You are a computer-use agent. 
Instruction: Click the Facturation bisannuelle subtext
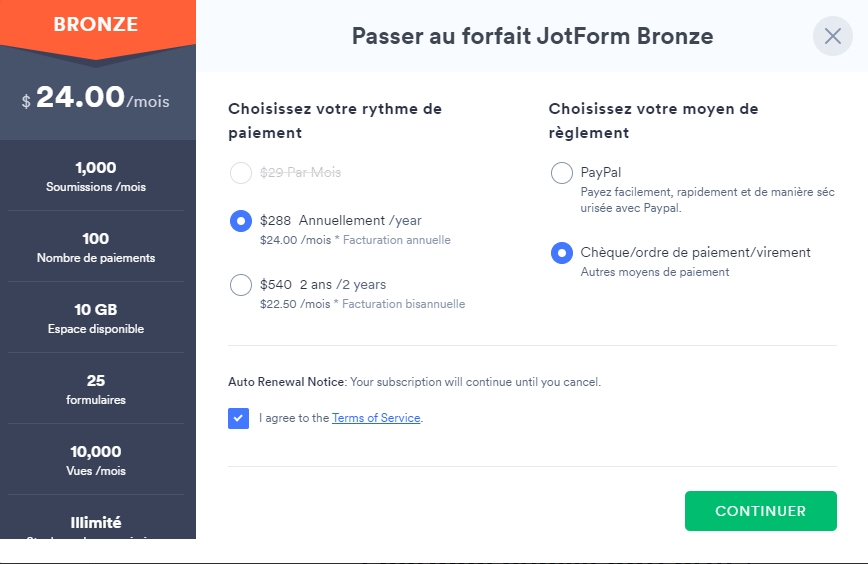404,304
